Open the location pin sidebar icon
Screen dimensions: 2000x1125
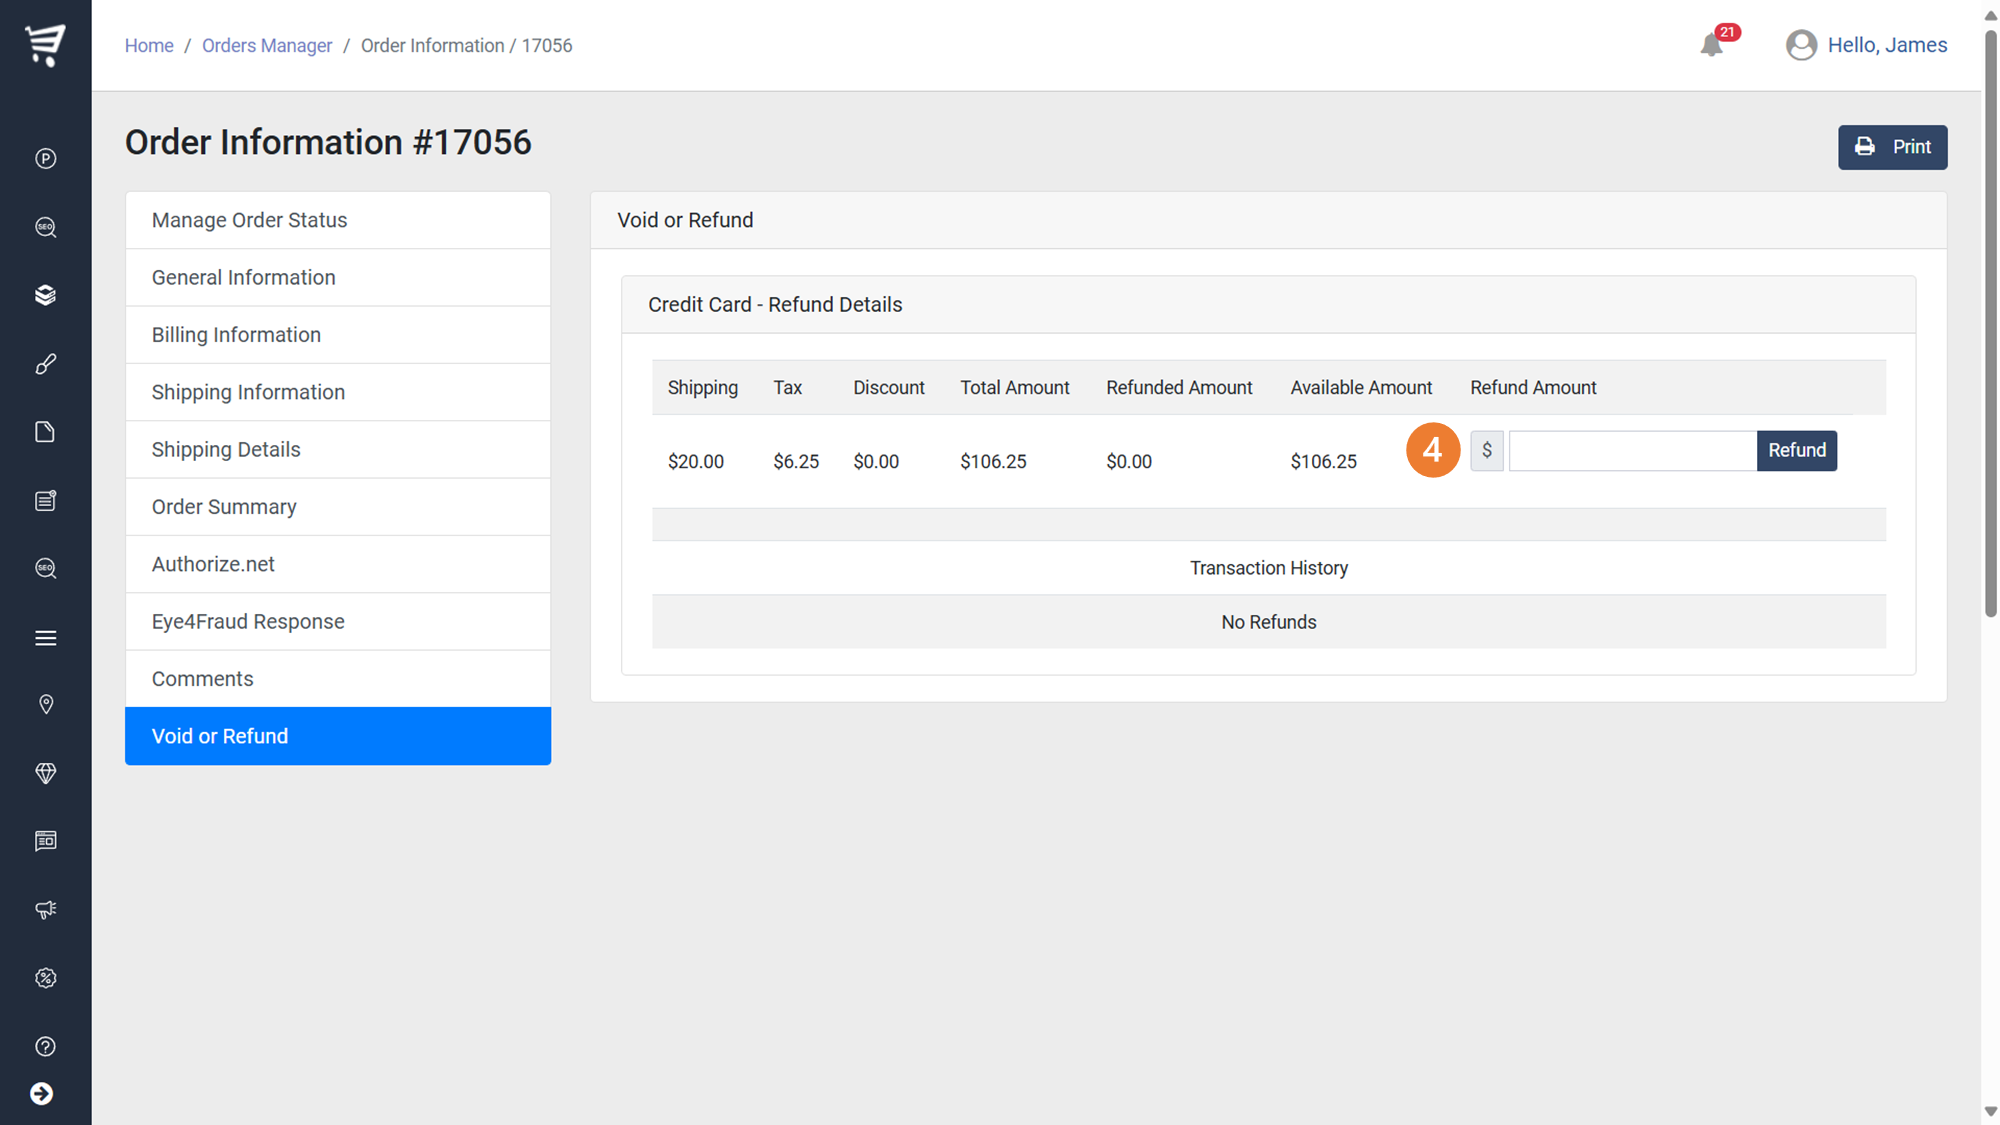tap(45, 705)
